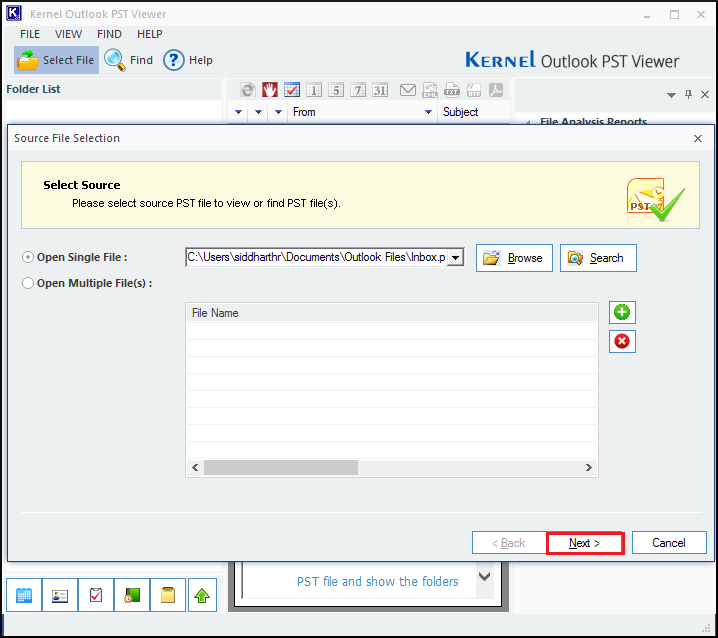Open the HELP menu
Viewport: 718px width, 638px height.
tap(150, 34)
